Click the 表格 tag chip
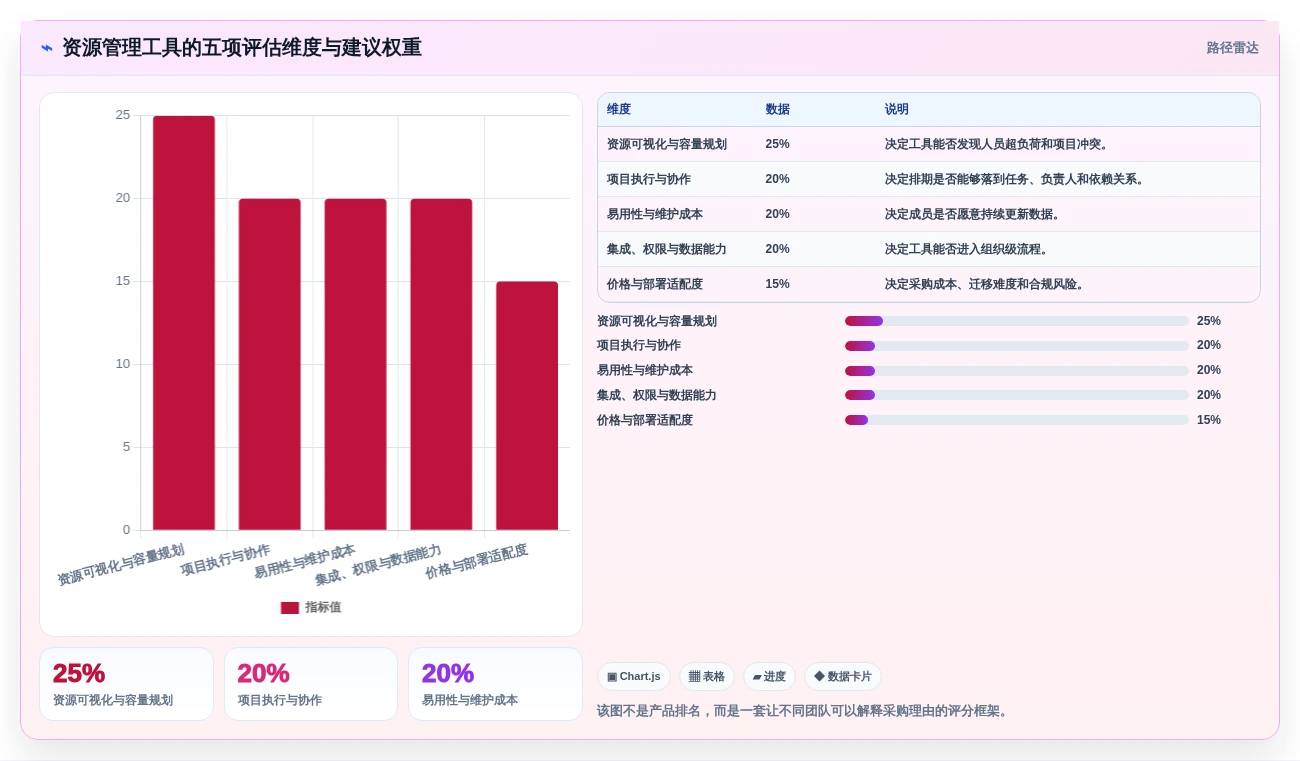 click(707, 677)
